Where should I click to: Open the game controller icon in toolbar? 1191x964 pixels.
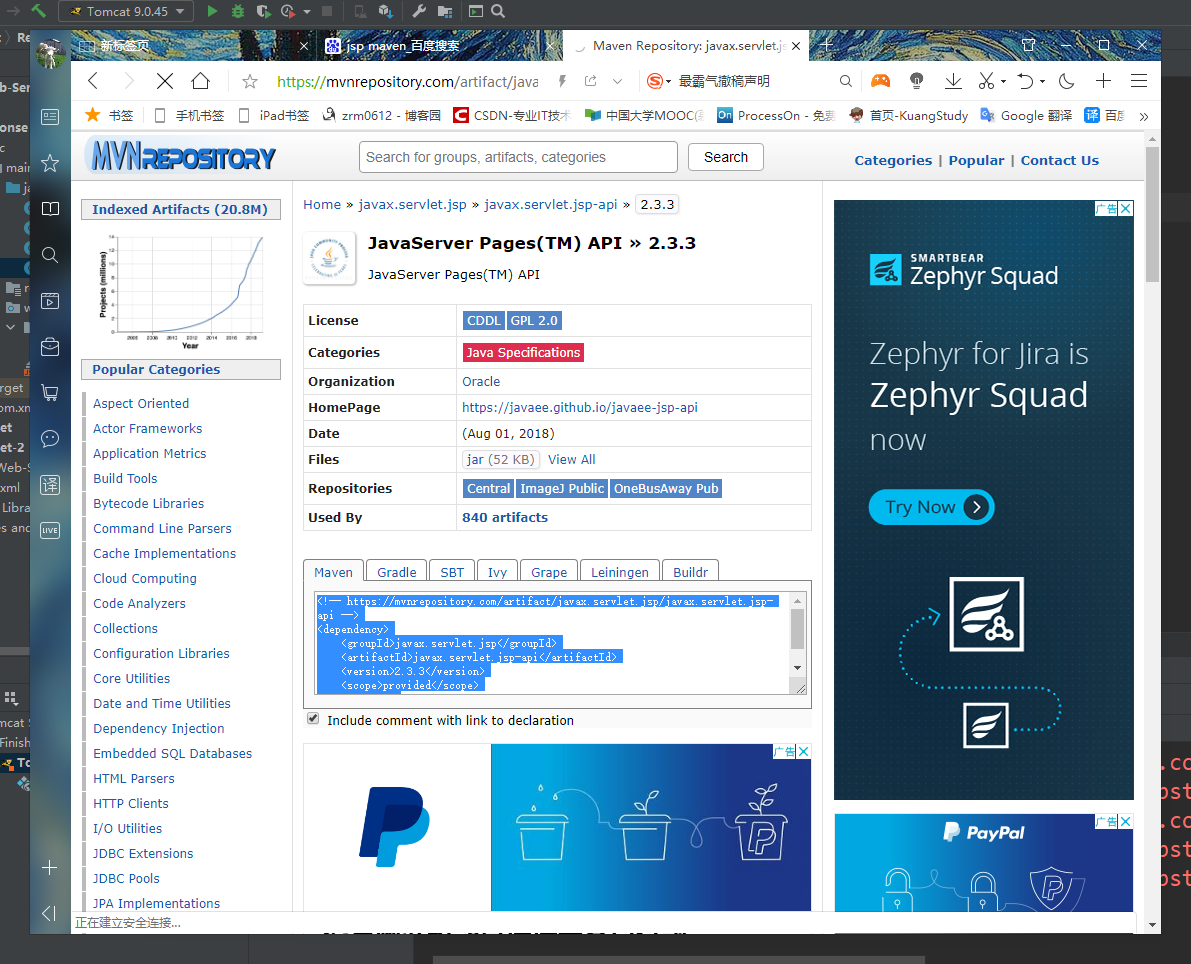point(880,81)
